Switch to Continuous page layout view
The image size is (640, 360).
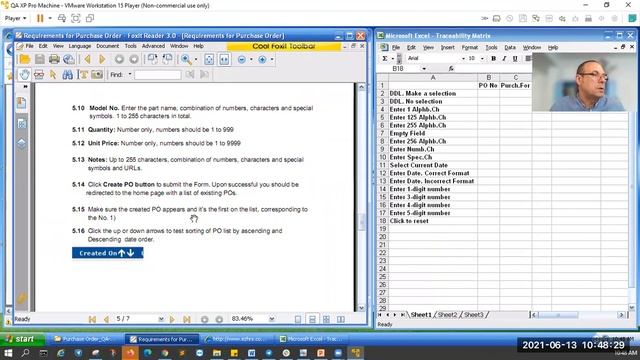312,319
